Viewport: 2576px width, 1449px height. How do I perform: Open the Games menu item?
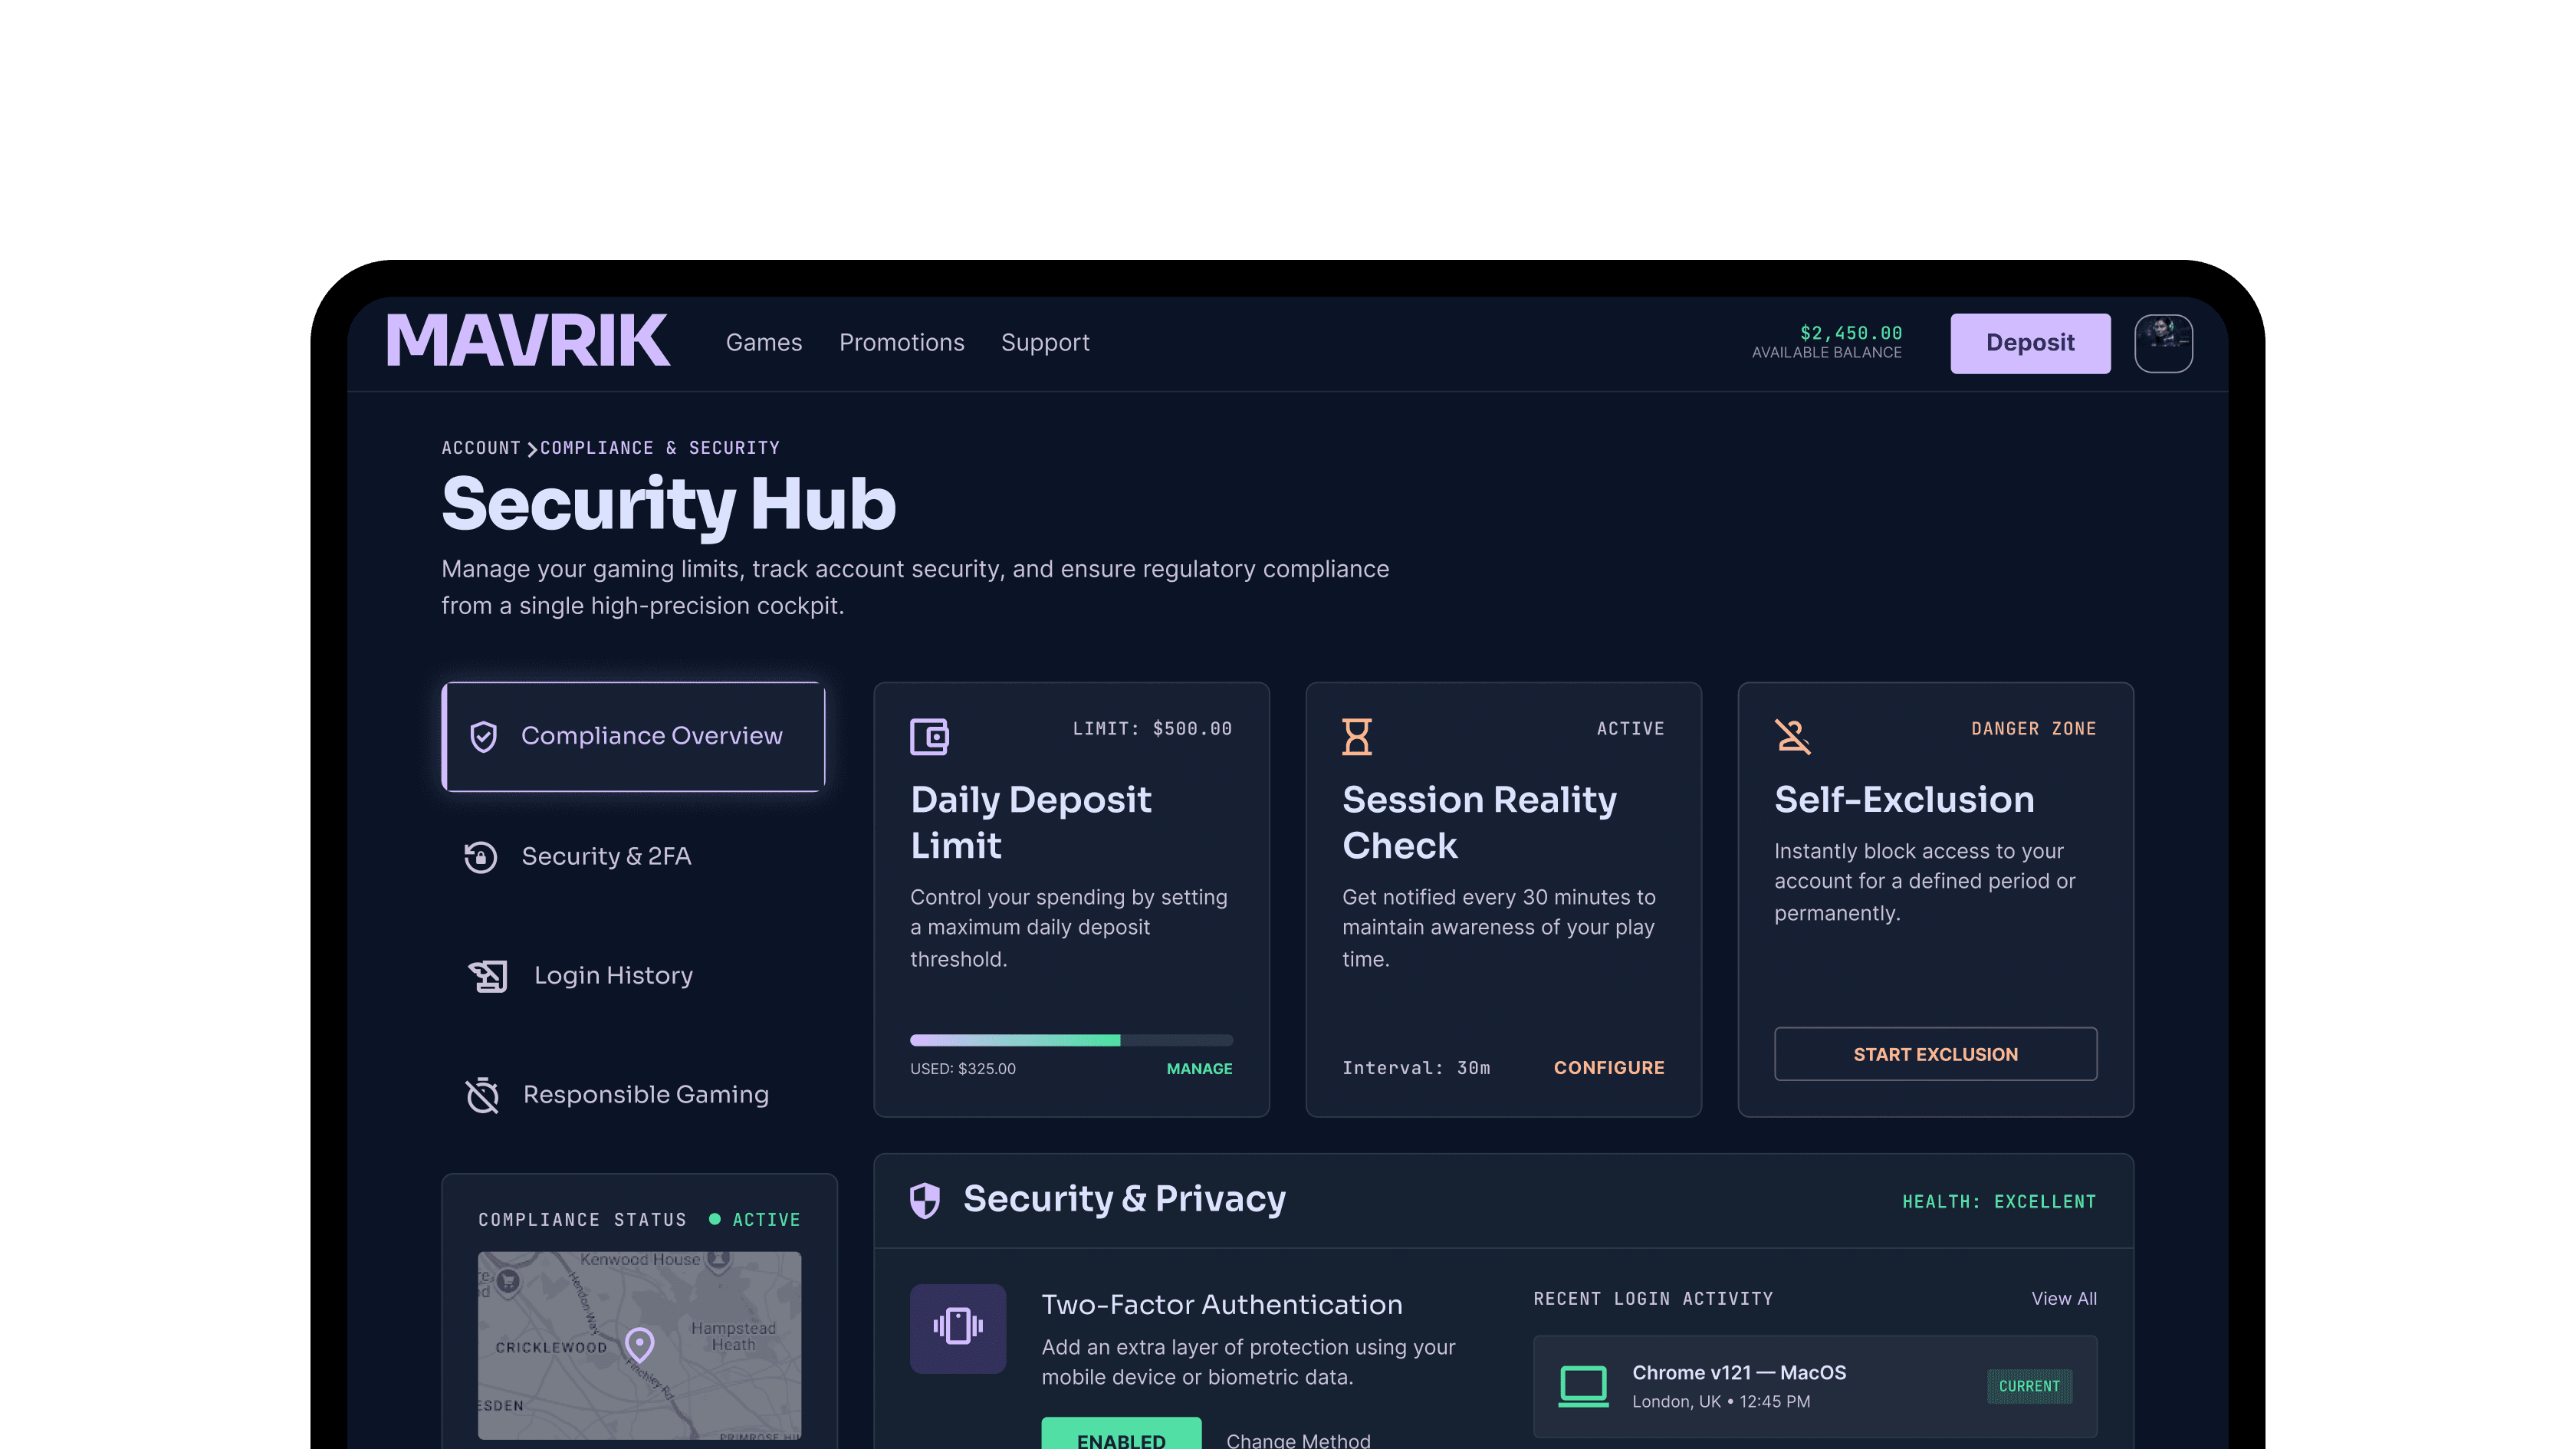click(764, 343)
